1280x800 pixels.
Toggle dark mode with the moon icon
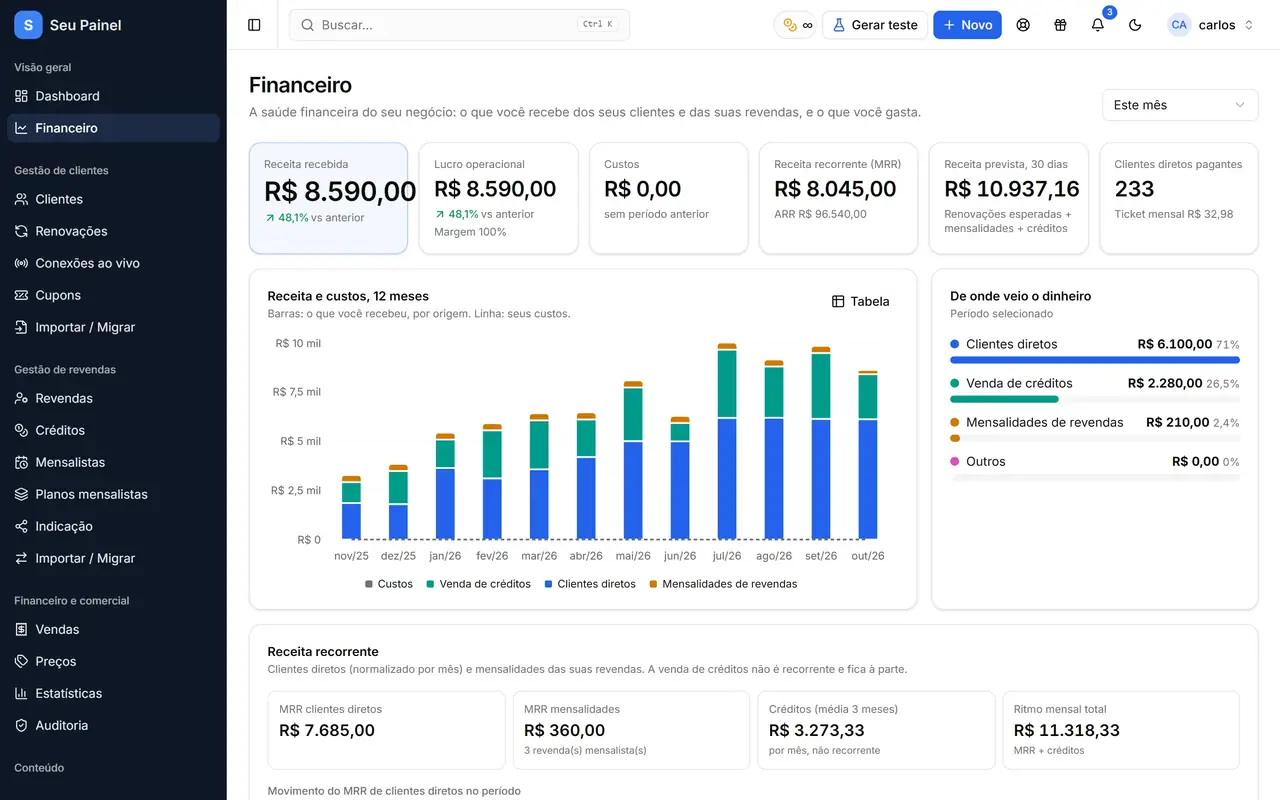1135,25
